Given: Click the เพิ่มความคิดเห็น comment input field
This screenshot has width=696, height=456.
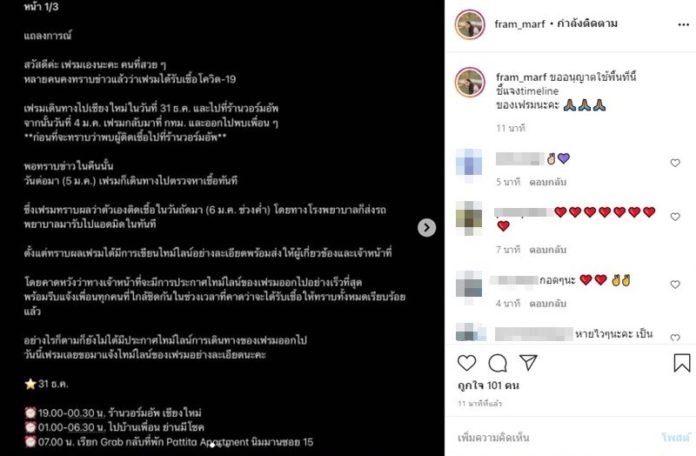Looking at the screenshot, I should click(x=555, y=438).
